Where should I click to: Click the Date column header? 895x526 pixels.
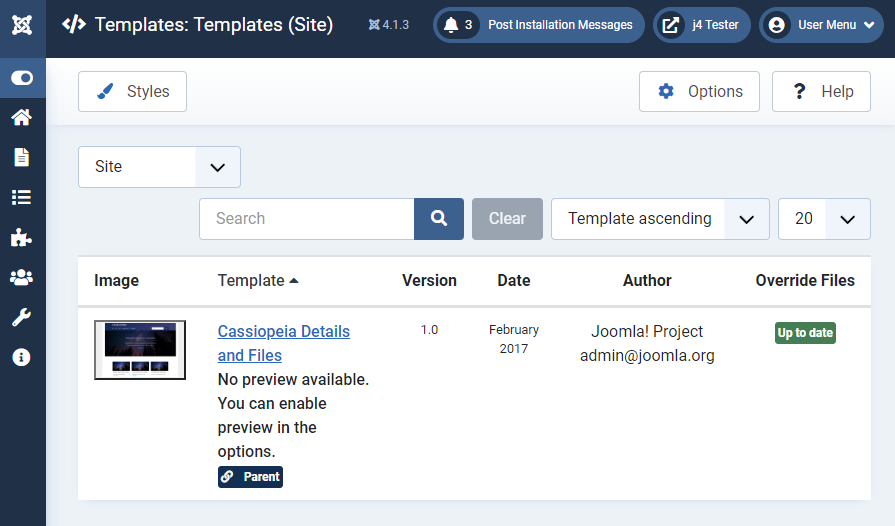(x=514, y=281)
